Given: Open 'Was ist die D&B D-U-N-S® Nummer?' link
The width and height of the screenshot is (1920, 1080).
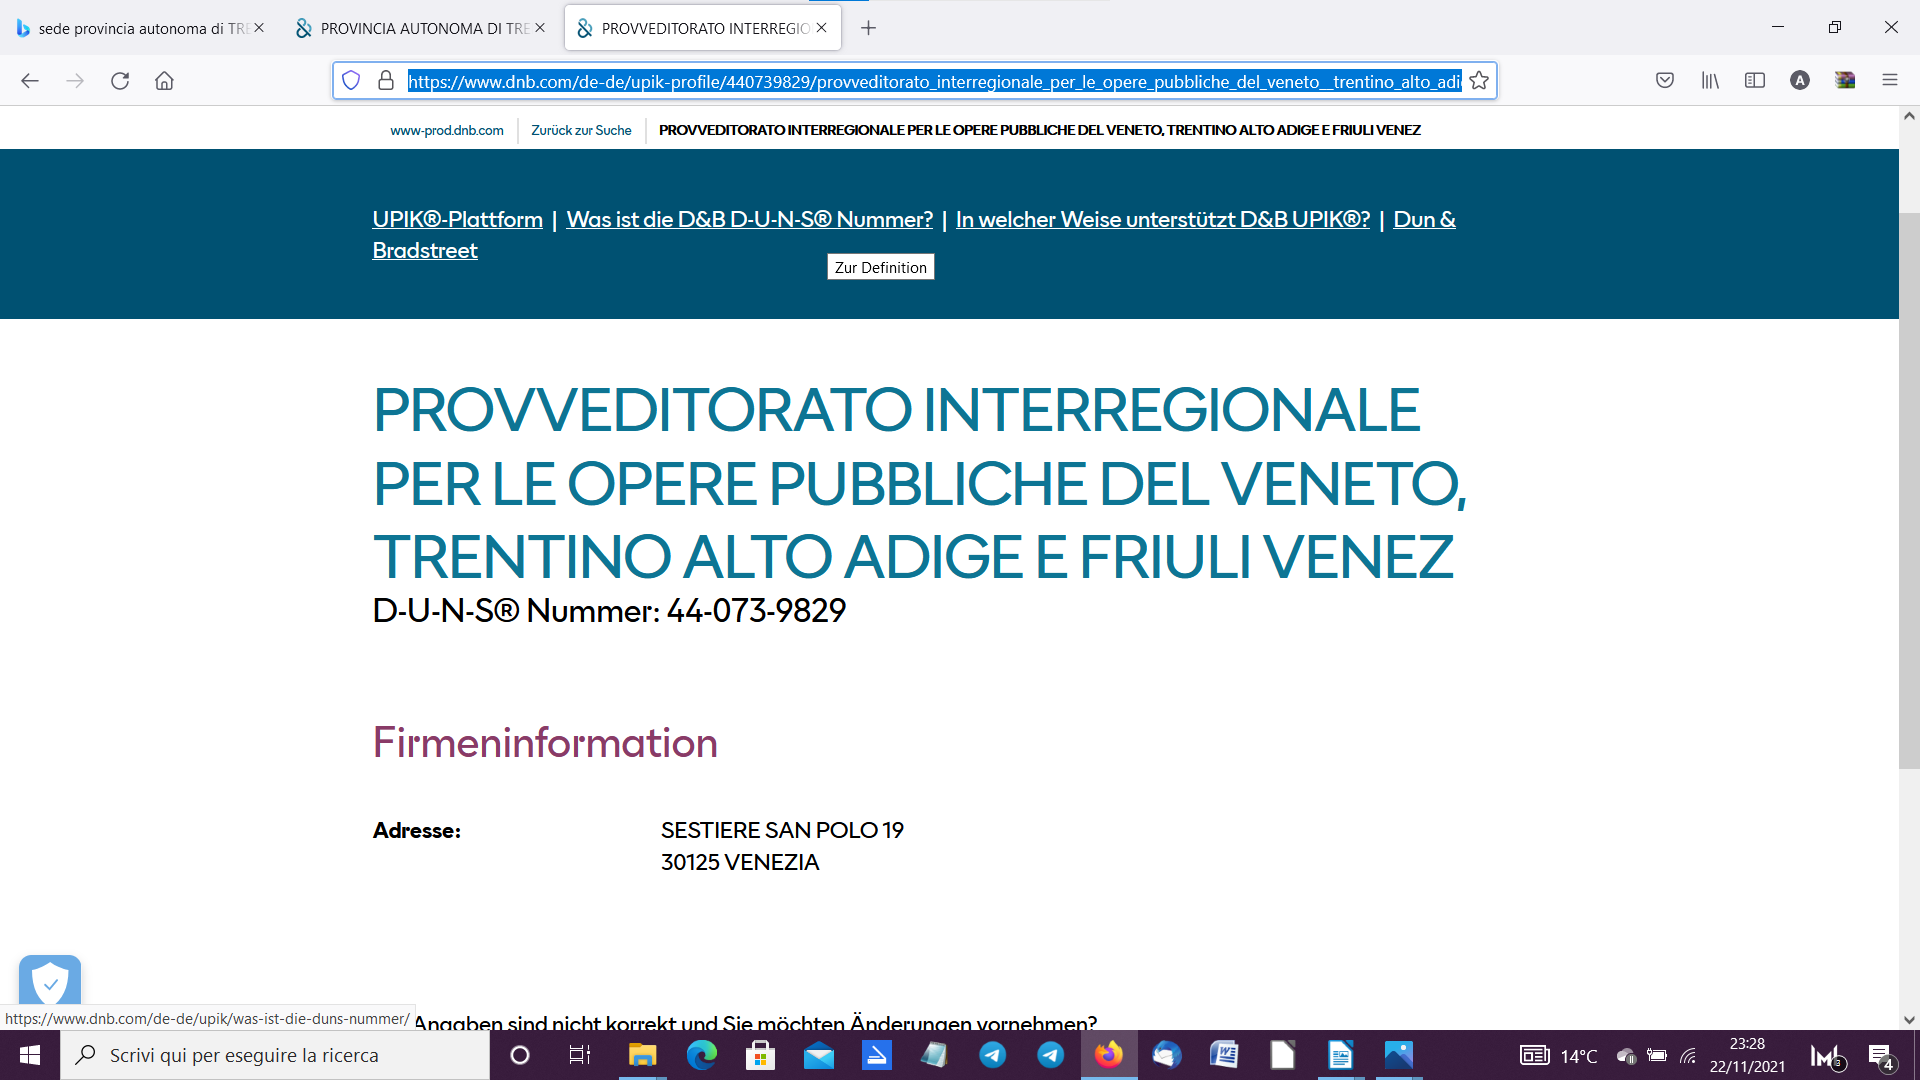Looking at the screenshot, I should pos(749,219).
